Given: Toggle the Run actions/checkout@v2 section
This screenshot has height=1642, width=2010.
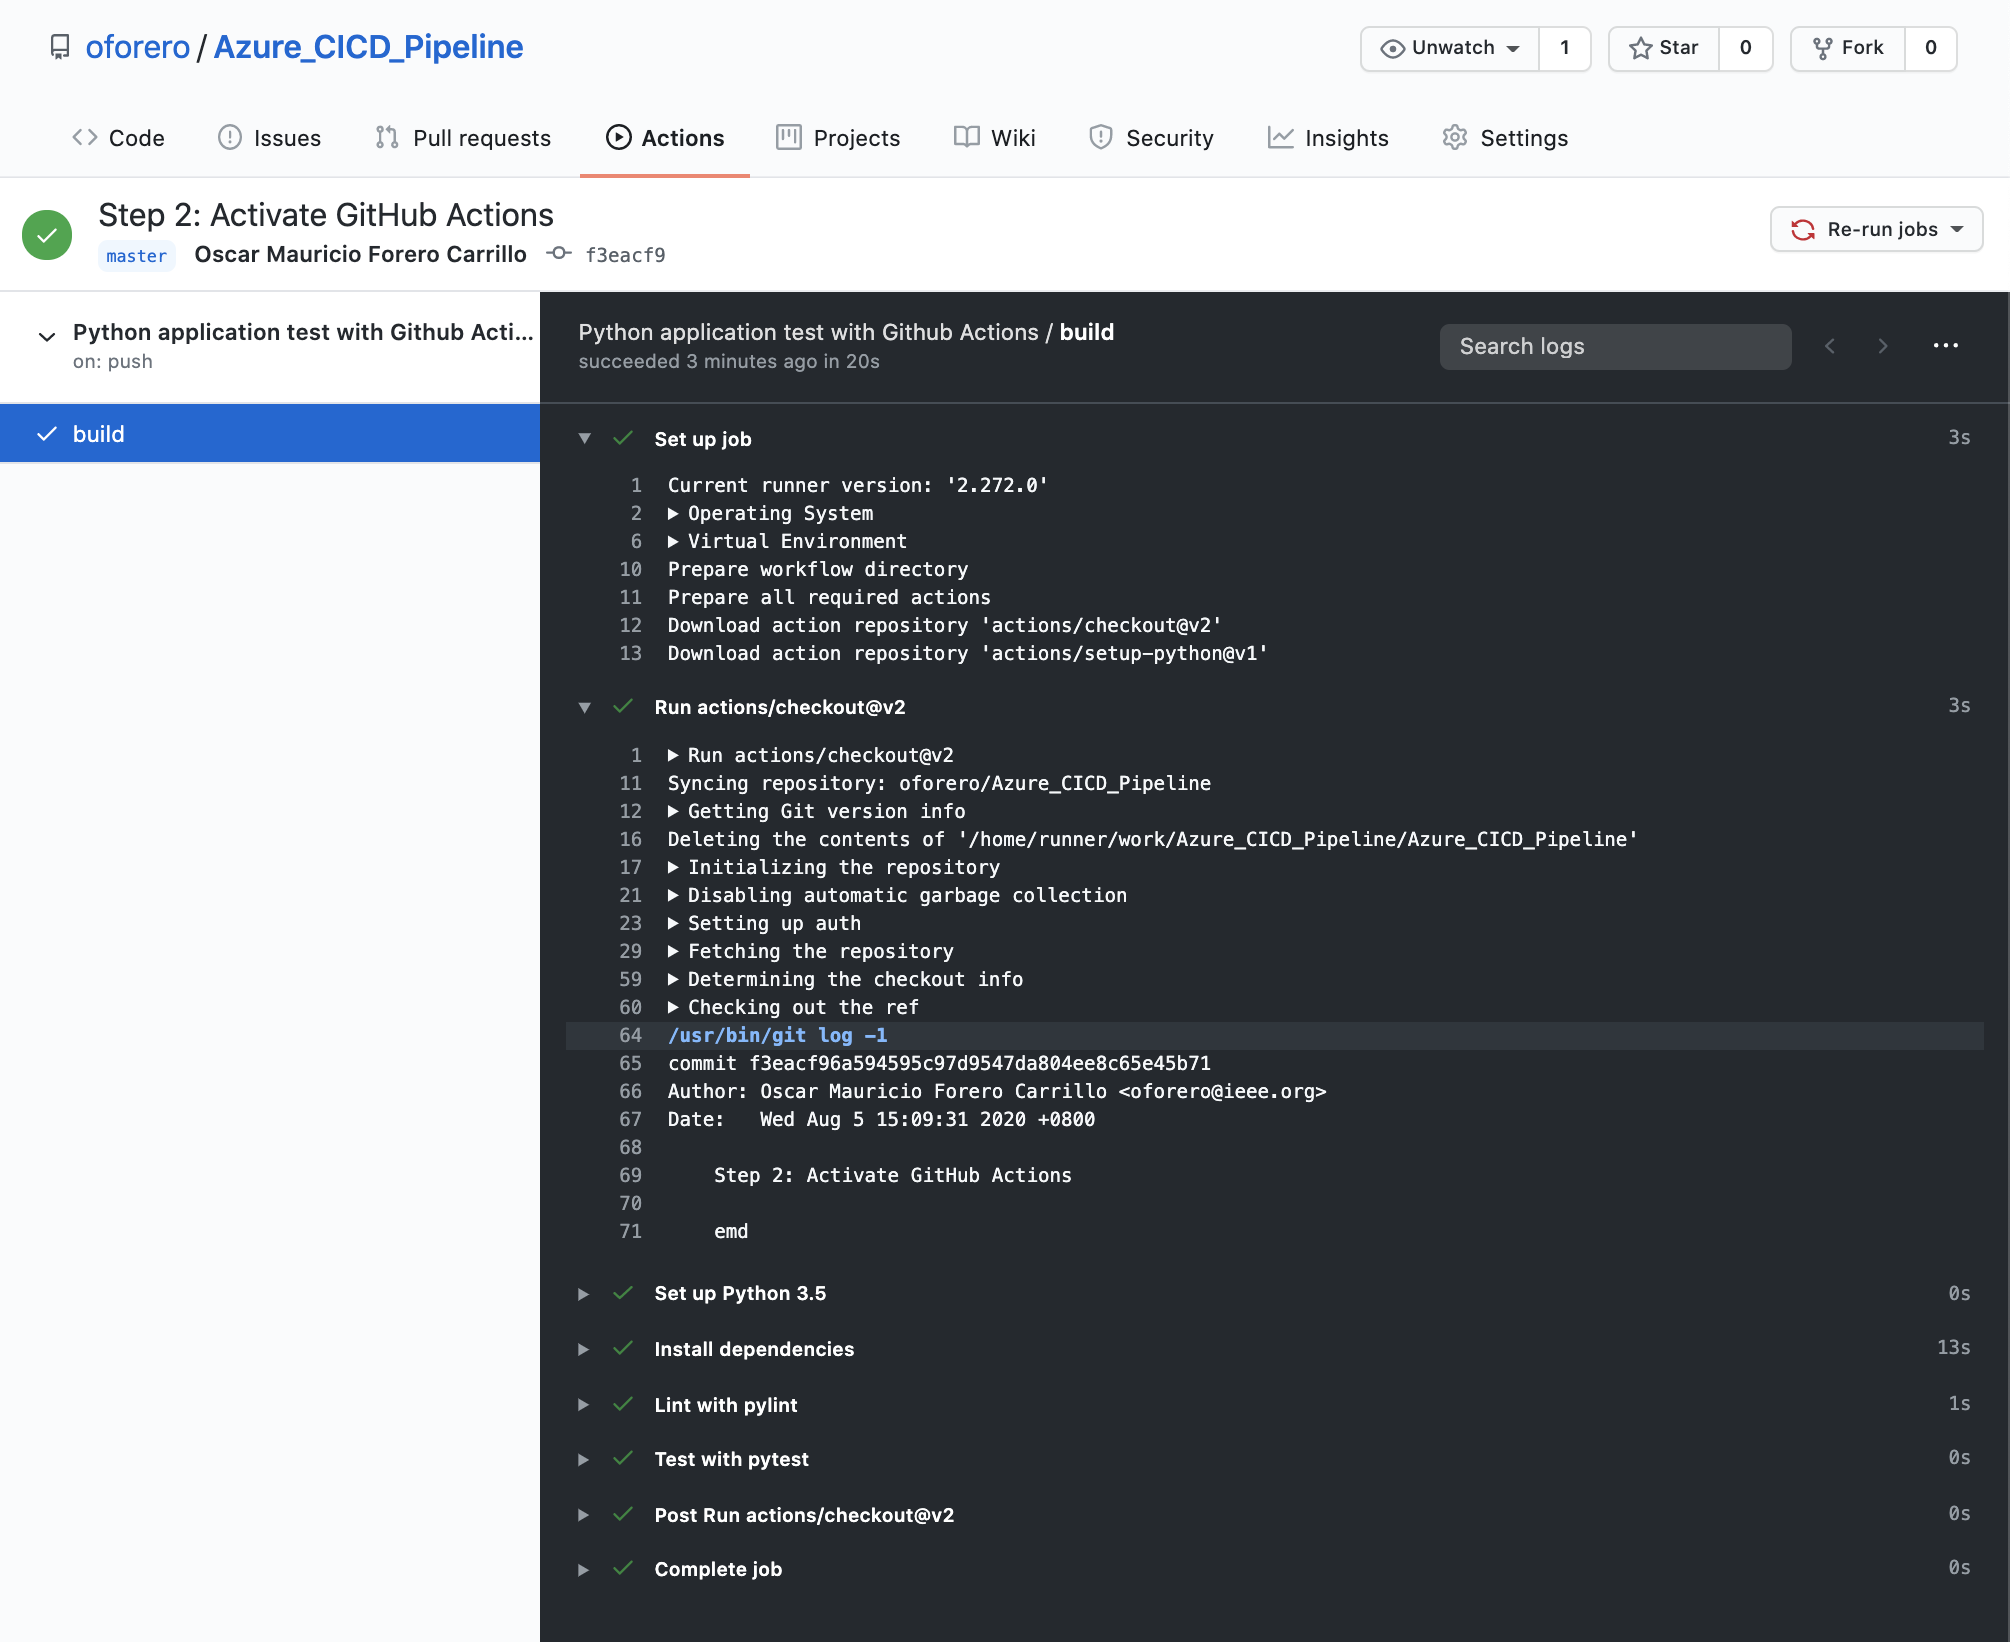Looking at the screenshot, I should (584, 708).
